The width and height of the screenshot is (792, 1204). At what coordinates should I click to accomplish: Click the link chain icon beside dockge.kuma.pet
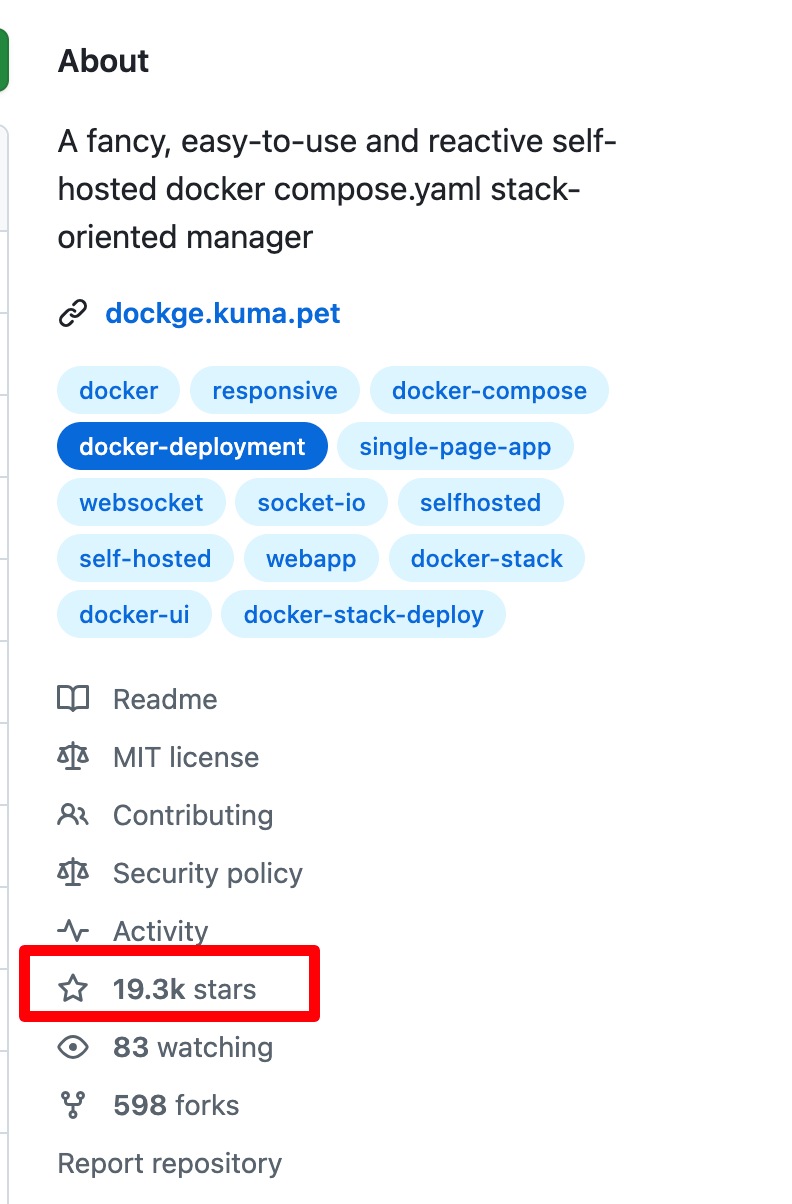point(73,314)
